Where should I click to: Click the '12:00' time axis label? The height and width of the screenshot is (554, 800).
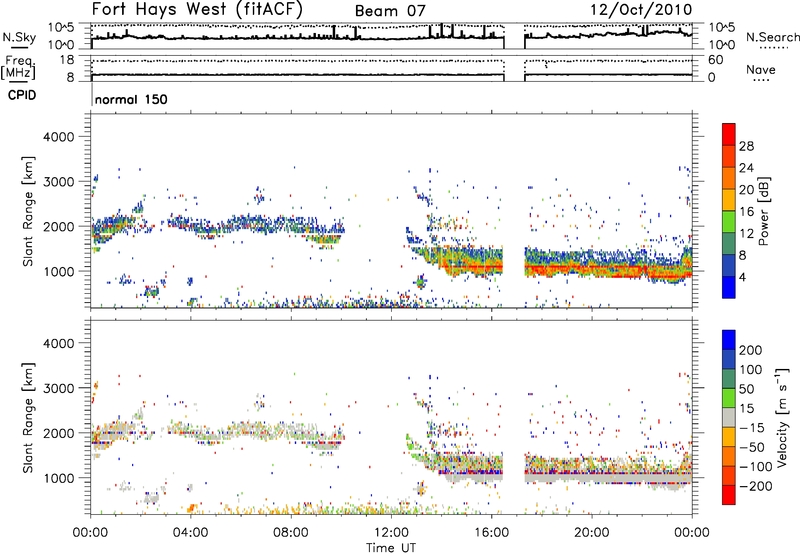coord(391,533)
